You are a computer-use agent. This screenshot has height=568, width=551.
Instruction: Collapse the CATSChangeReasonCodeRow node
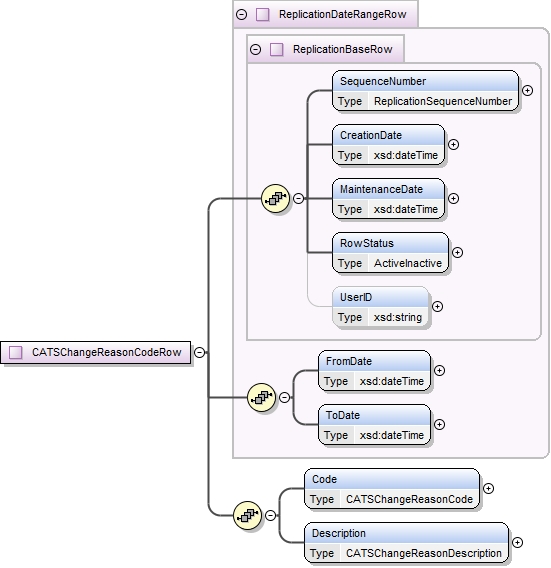tap(200, 352)
